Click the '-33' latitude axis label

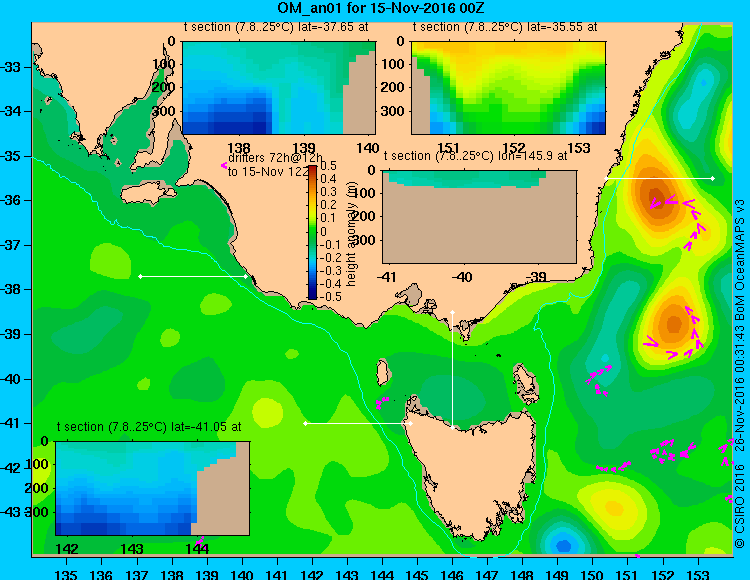(x=11, y=67)
